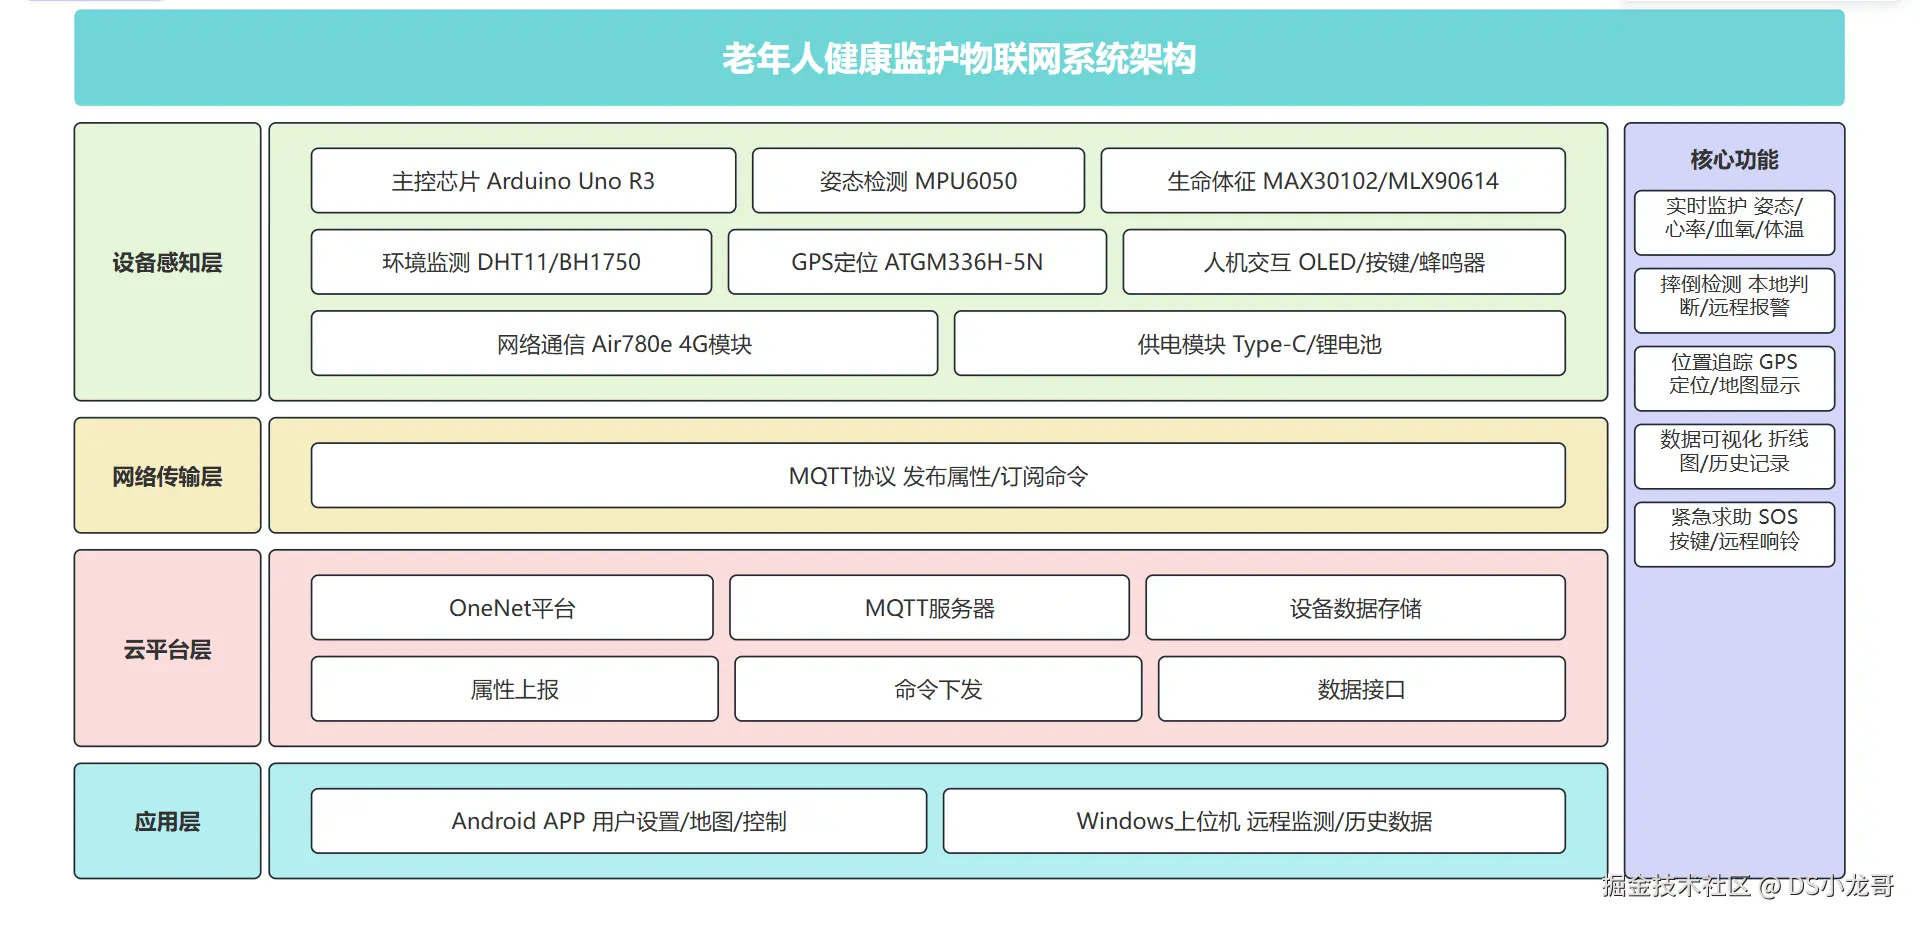
Task: Click the MQTT协议 发布属性/订阅命令 box
Action: pyautogui.click(x=938, y=476)
